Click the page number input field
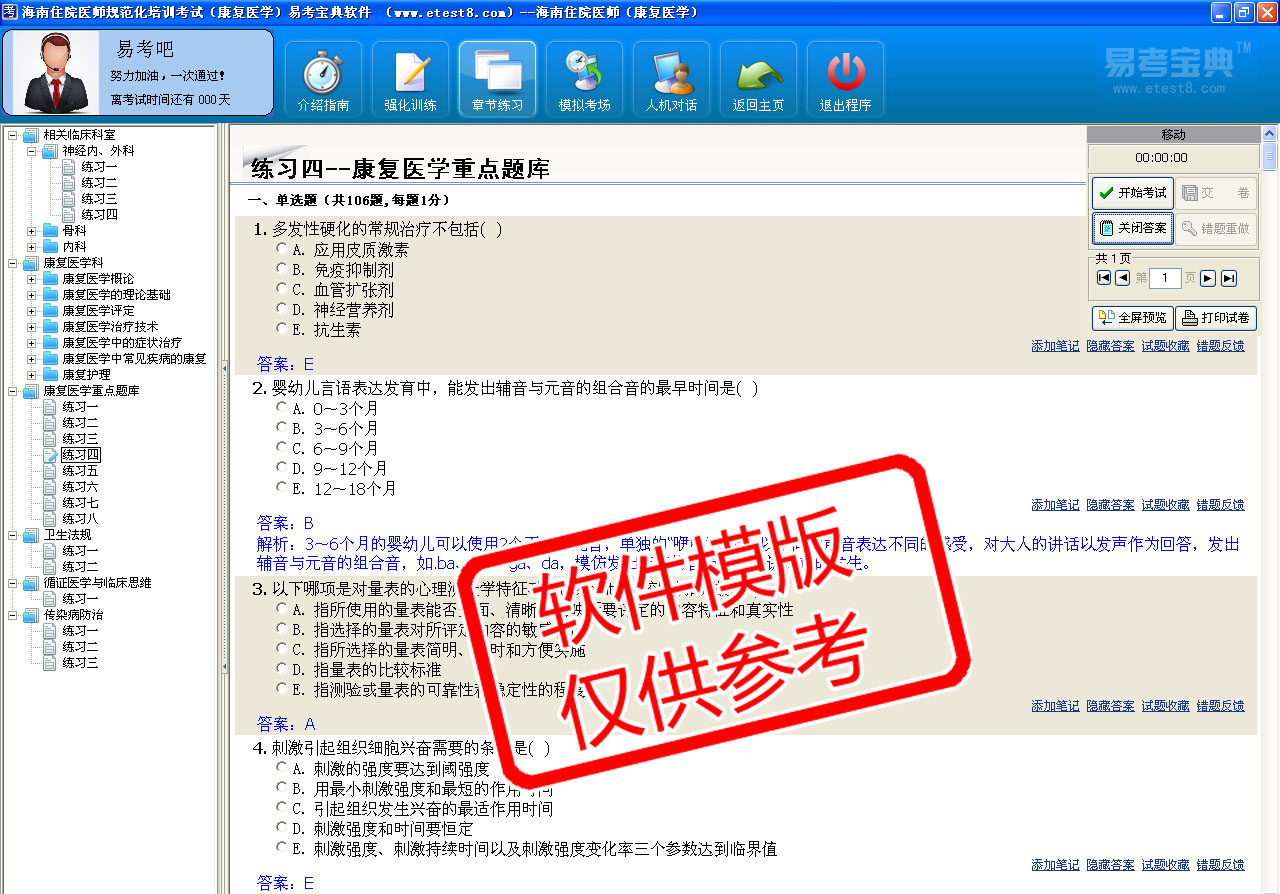The height and width of the screenshot is (894, 1280). coord(1165,278)
